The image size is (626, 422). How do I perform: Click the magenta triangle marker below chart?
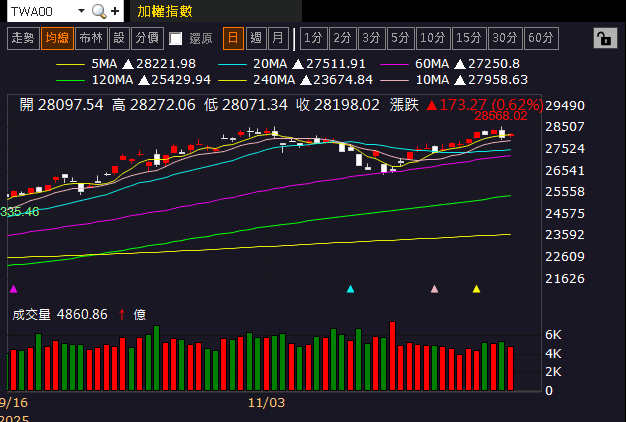tap(14, 289)
